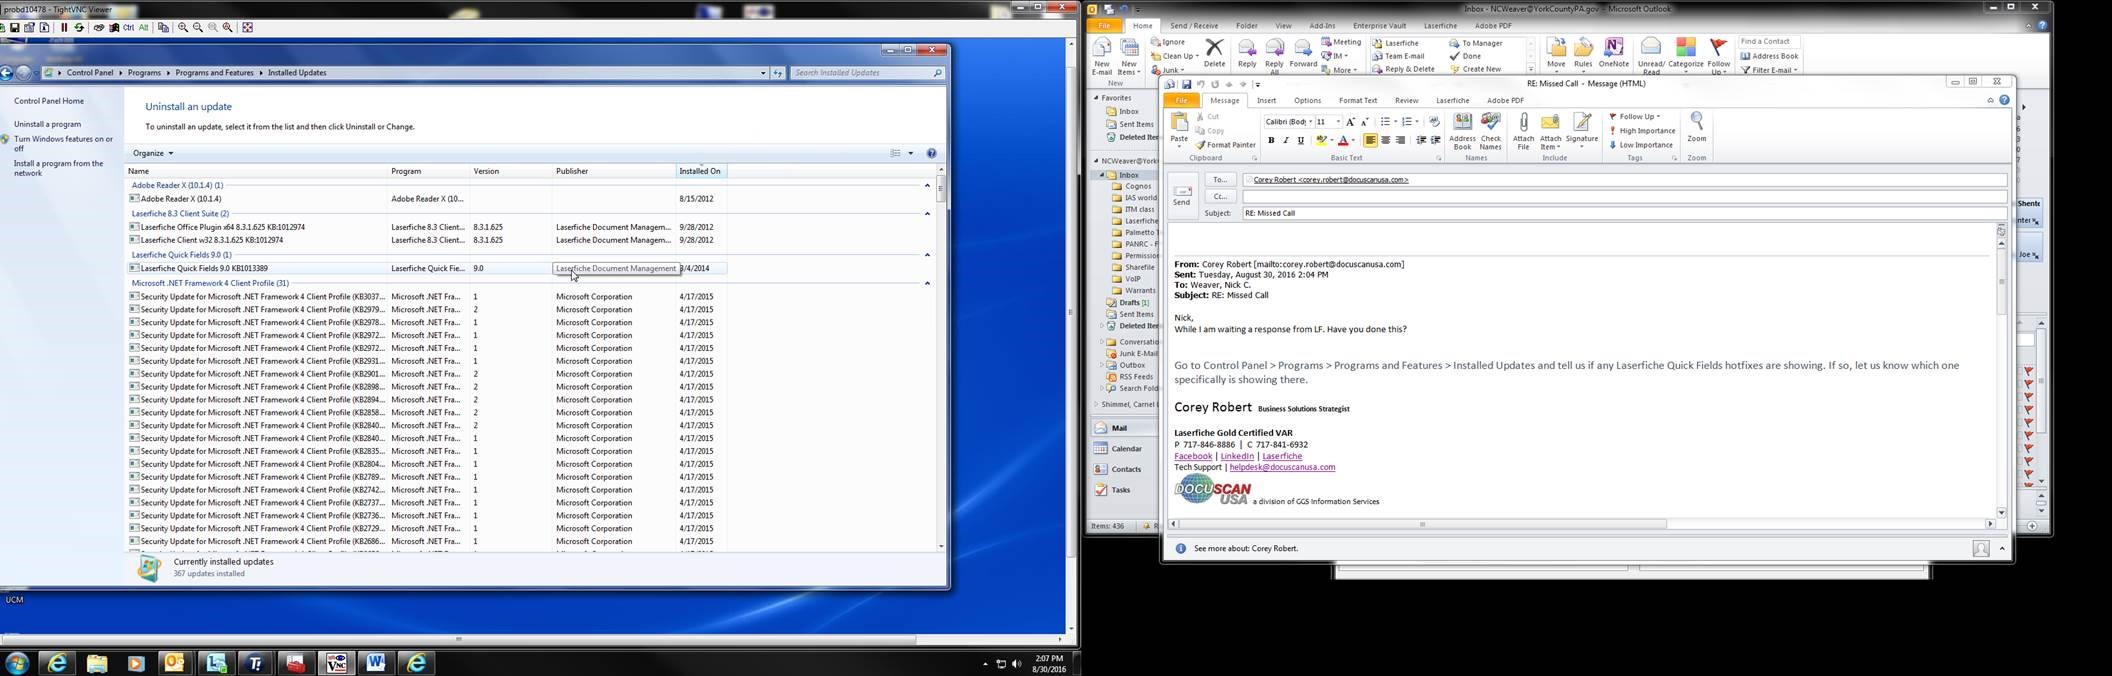Toggle Italic formatting in the message
The height and width of the screenshot is (676, 2112).
click(x=1286, y=141)
